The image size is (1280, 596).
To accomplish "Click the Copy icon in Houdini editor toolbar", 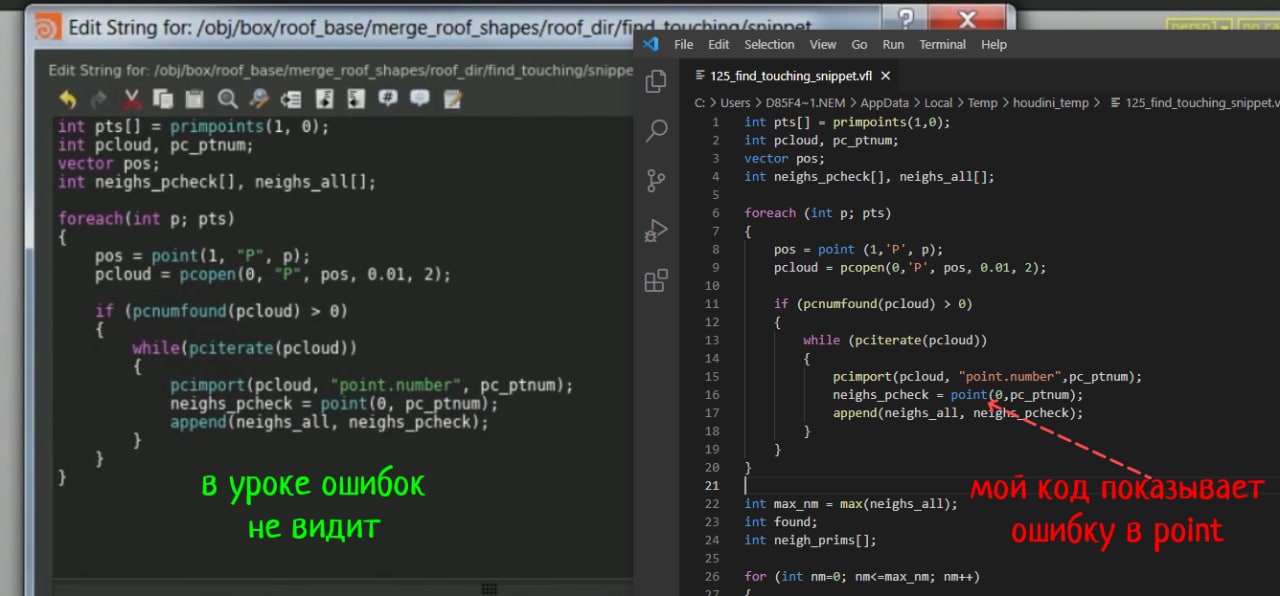I will coord(162,99).
